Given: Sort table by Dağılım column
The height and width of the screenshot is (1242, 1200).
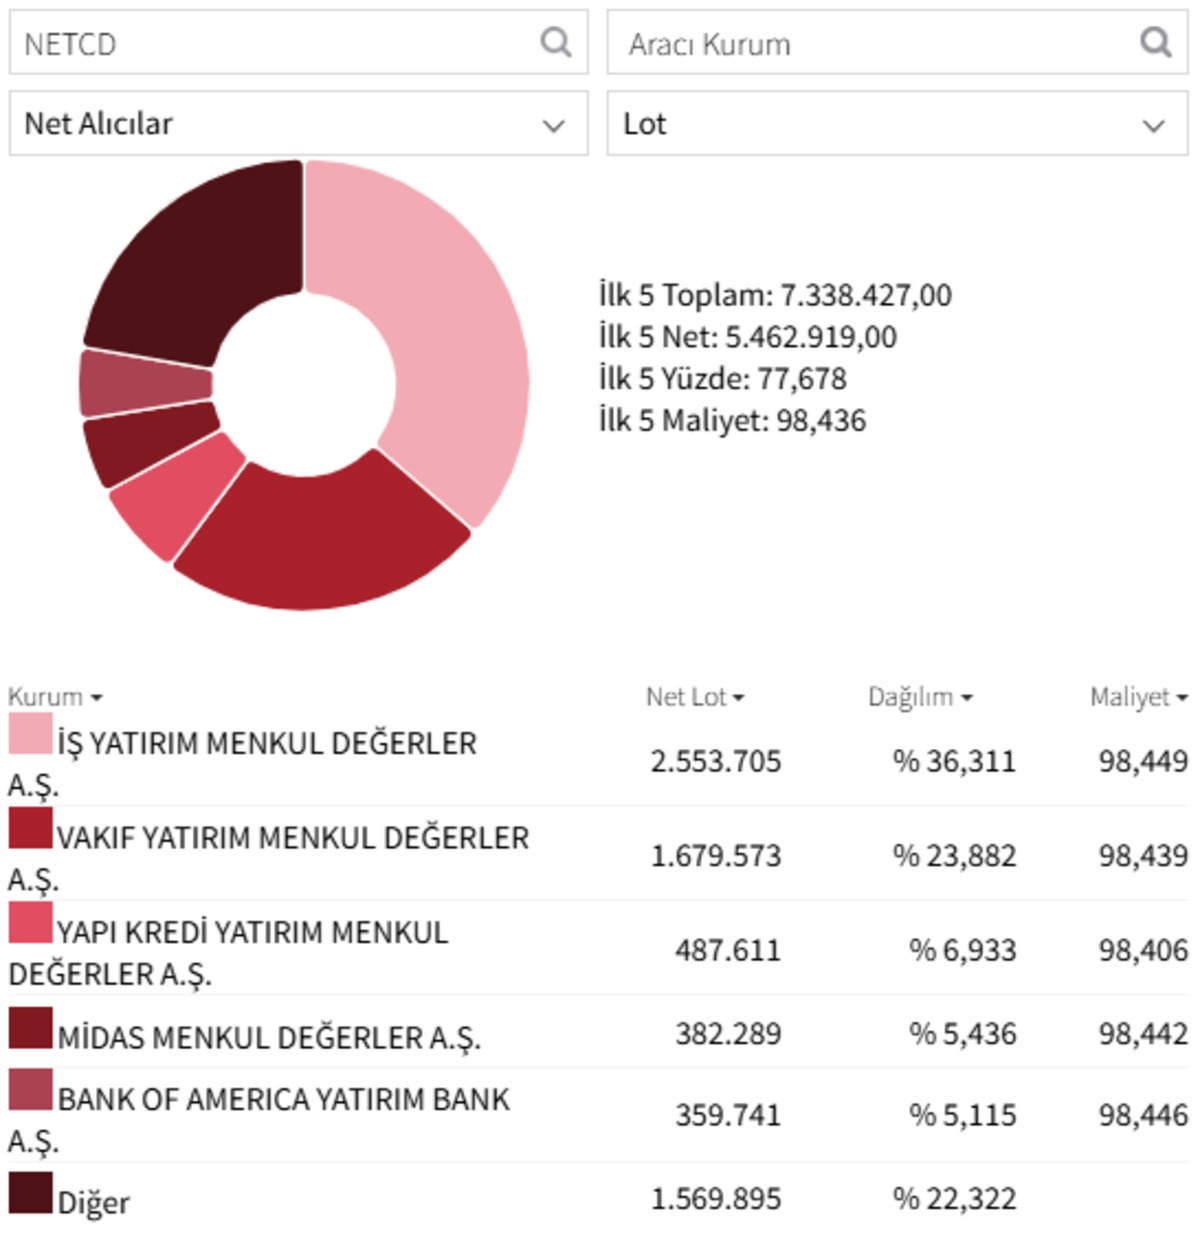Looking at the screenshot, I should click(920, 696).
